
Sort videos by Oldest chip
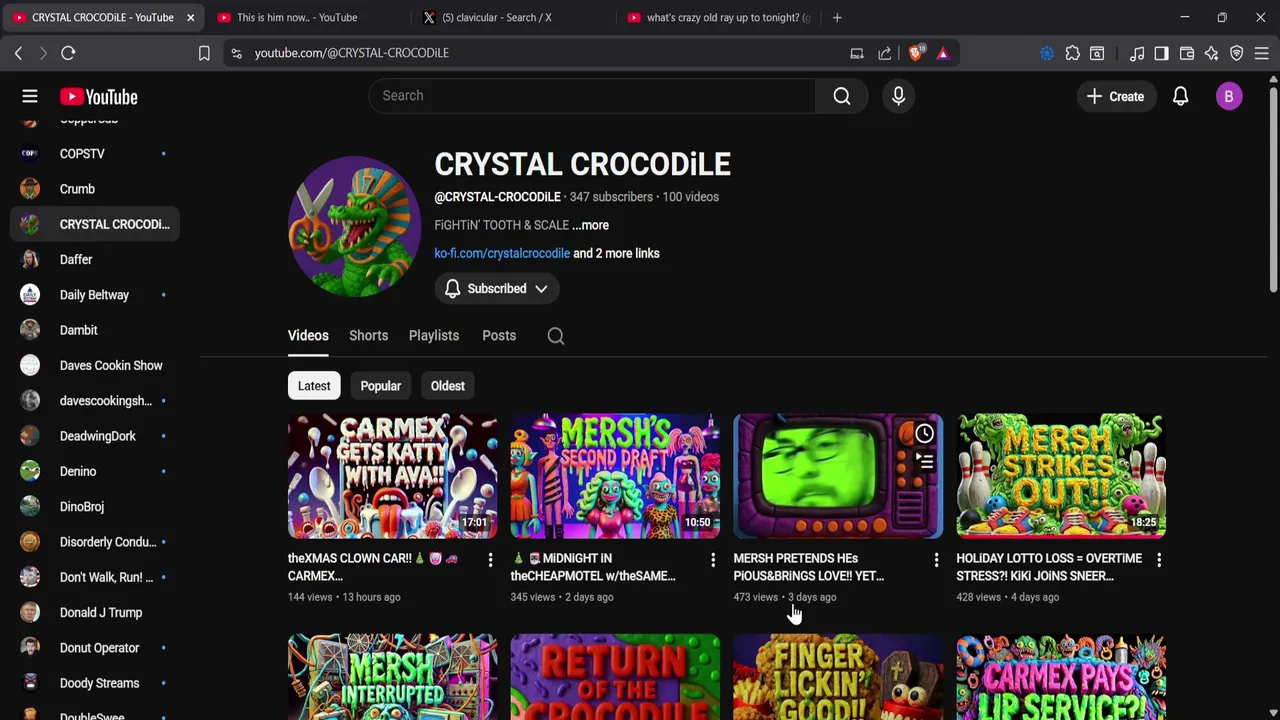(x=447, y=386)
